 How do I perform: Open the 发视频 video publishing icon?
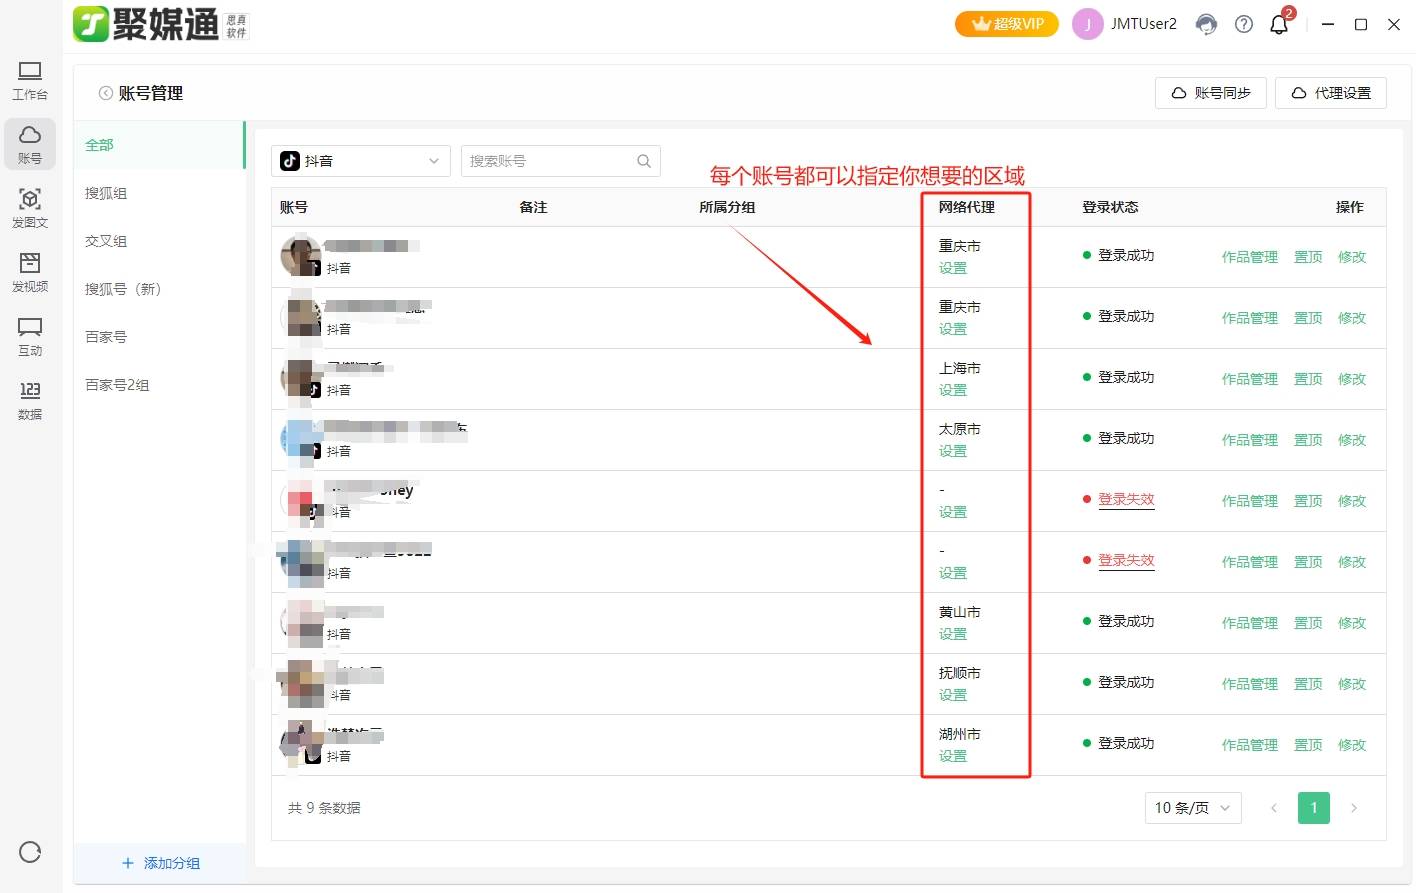(30, 271)
